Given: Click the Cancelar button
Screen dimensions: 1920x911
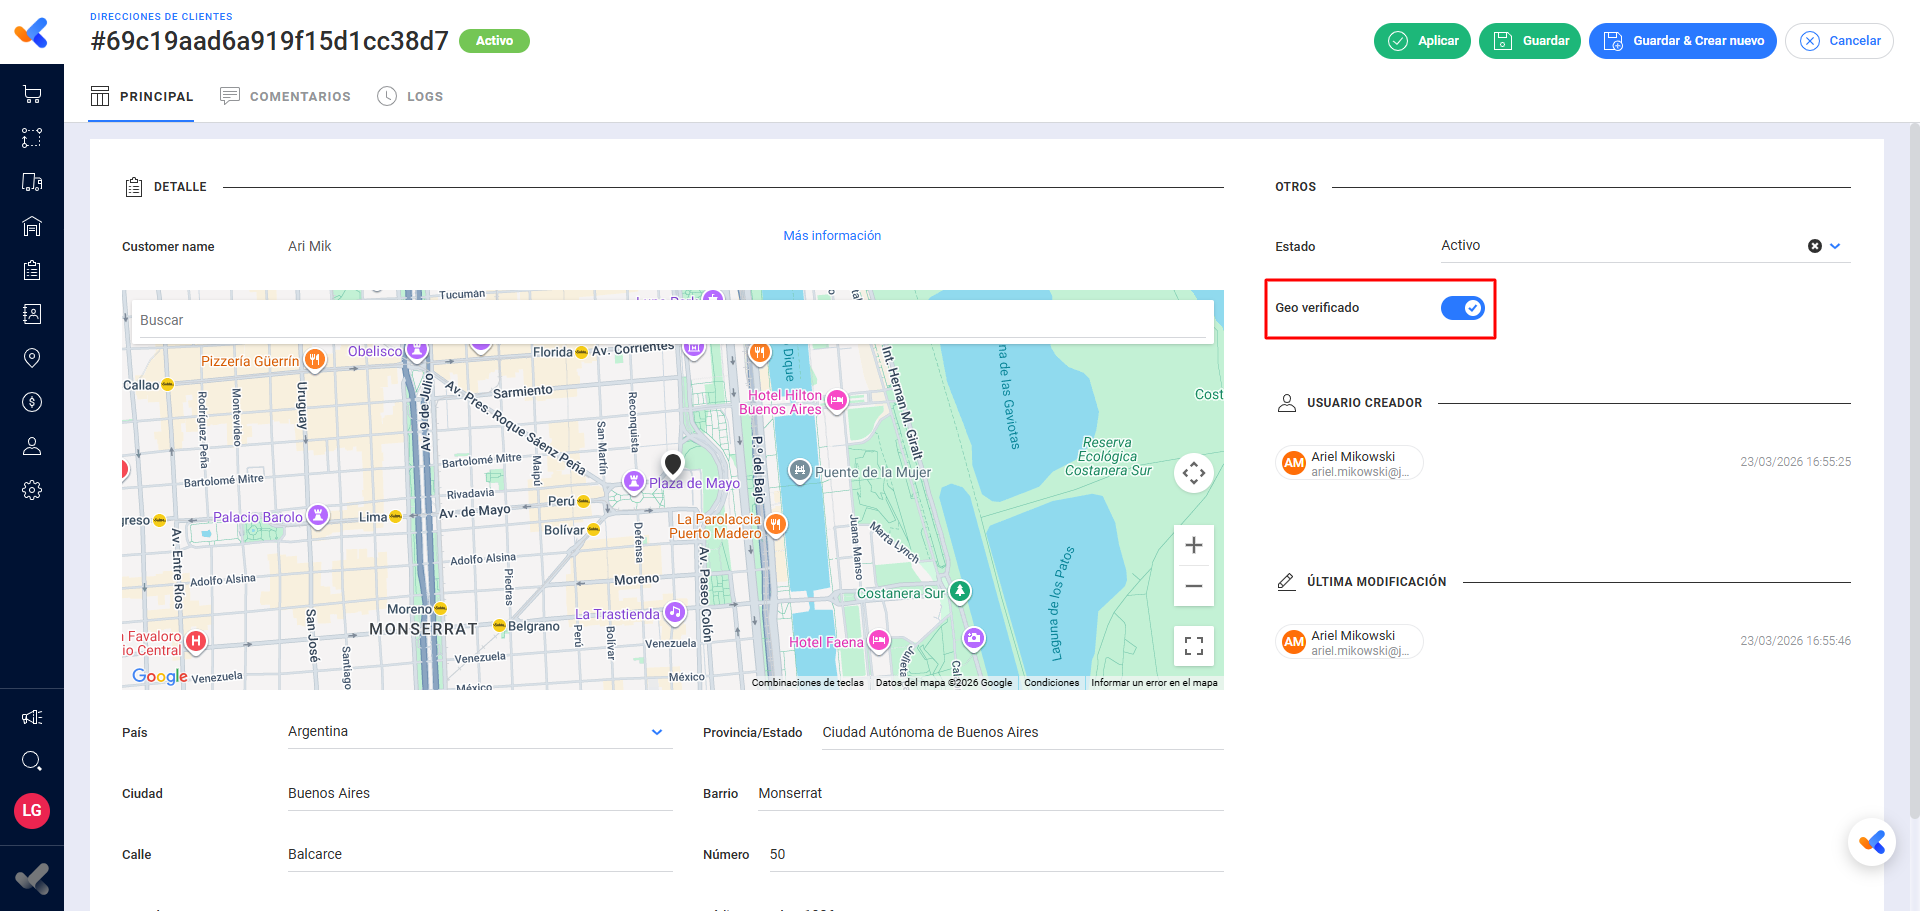Looking at the screenshot, I should pos(1838,41).
